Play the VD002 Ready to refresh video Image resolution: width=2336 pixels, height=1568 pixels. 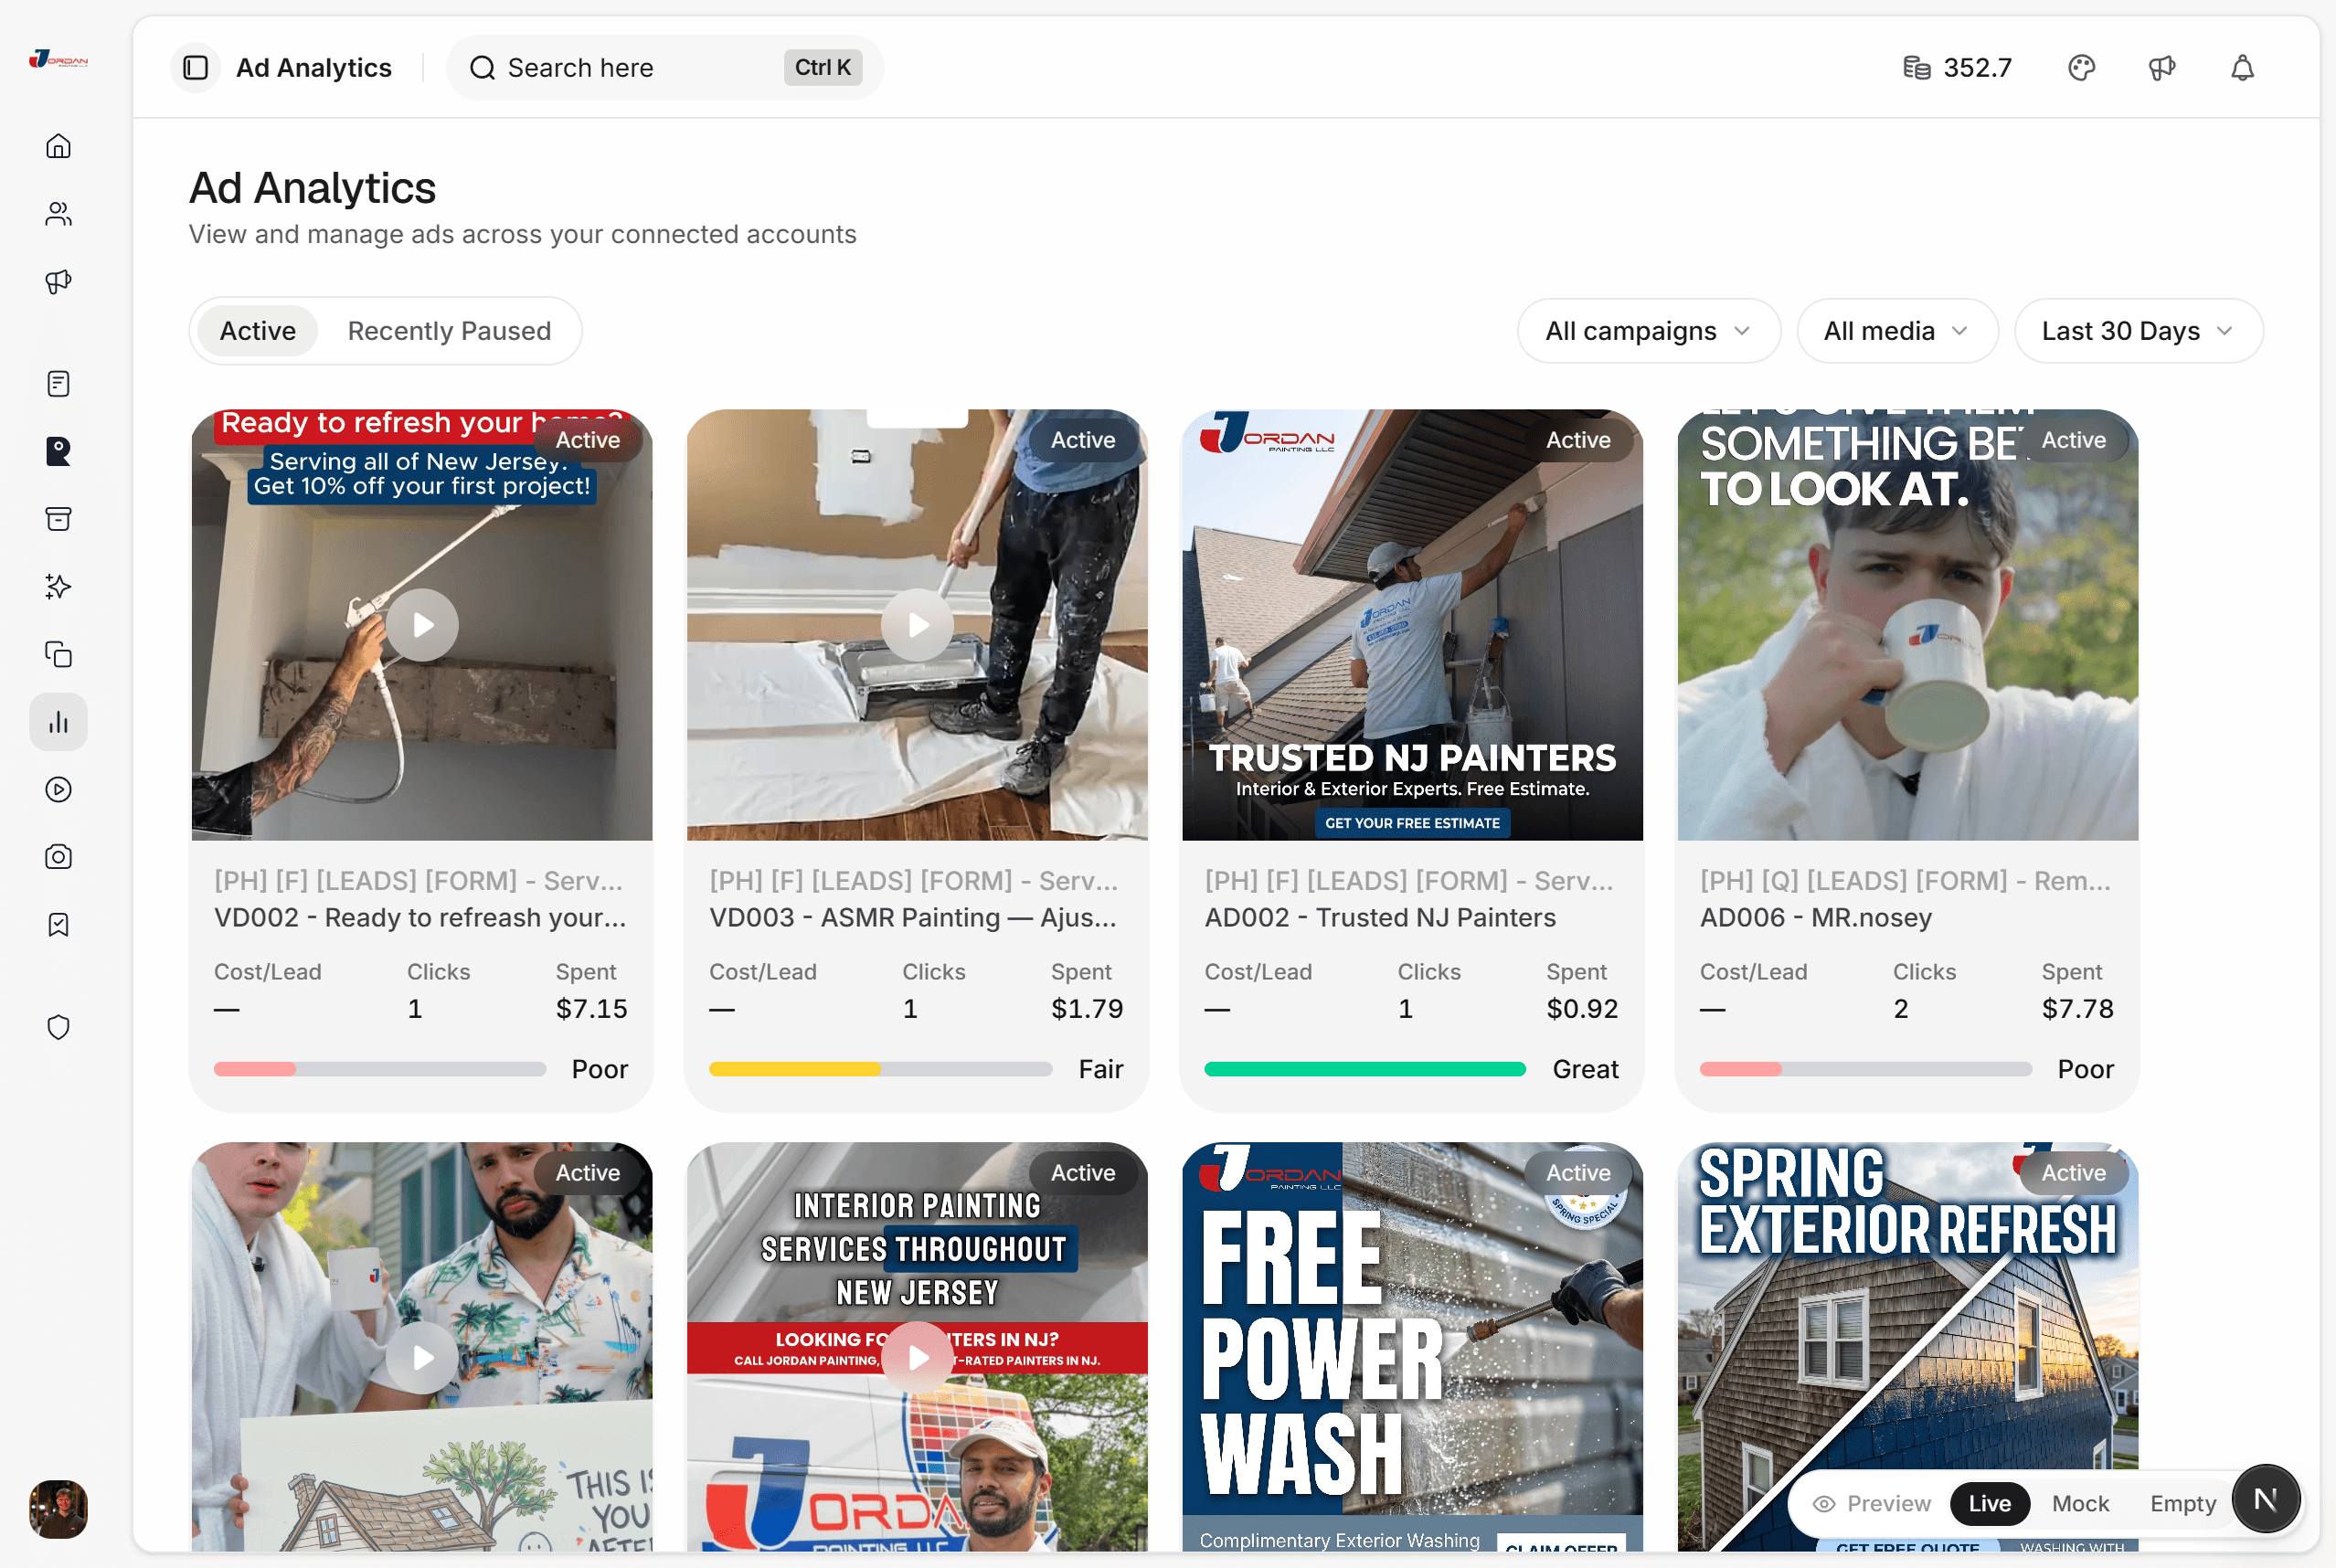click(x=422, y=625)
